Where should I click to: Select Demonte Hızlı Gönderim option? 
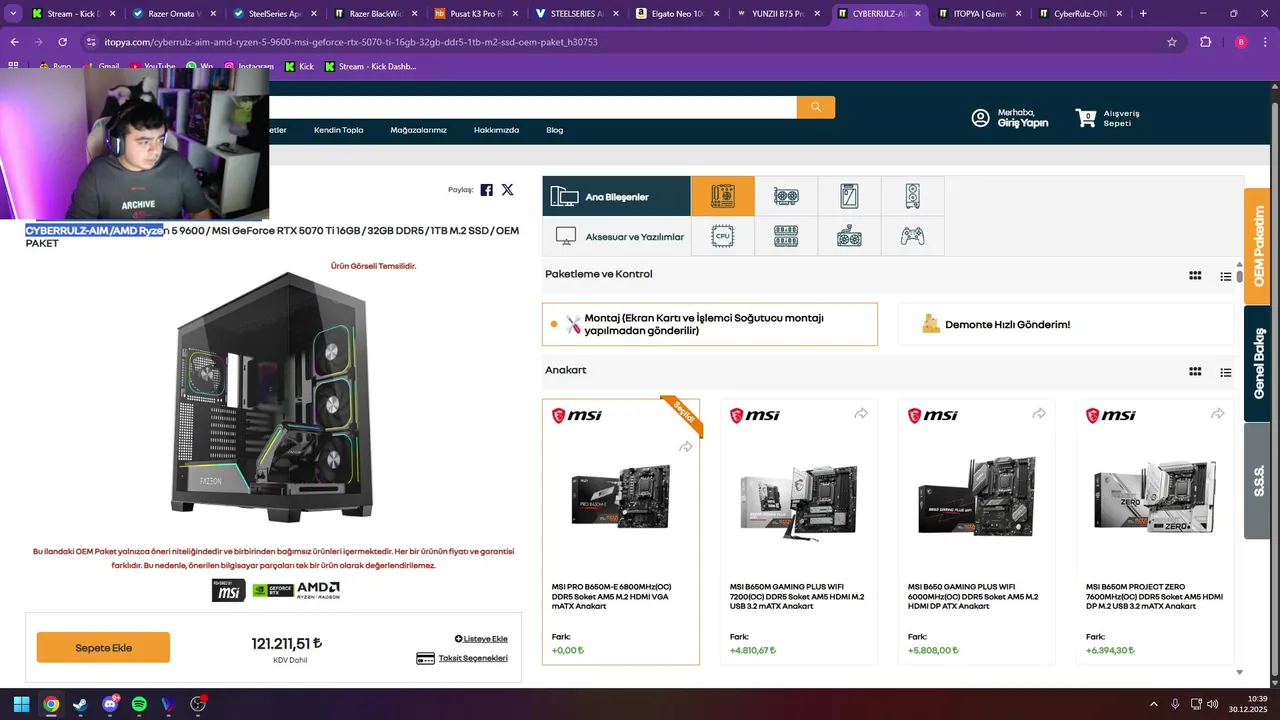[x=1066, y=324]
